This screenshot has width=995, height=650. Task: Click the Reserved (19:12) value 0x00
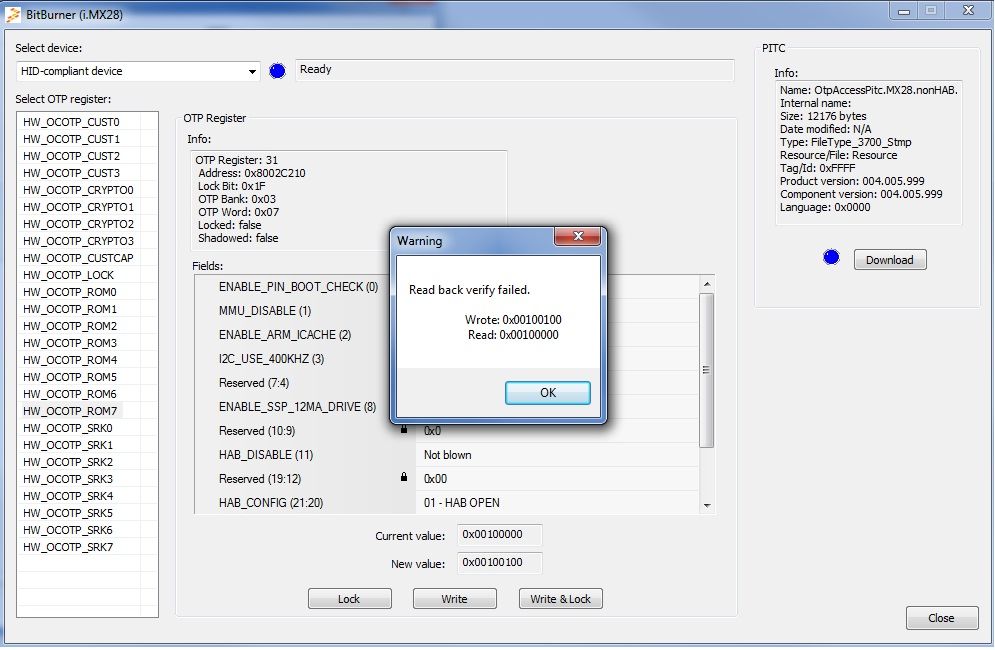click(x=435, y=479)
